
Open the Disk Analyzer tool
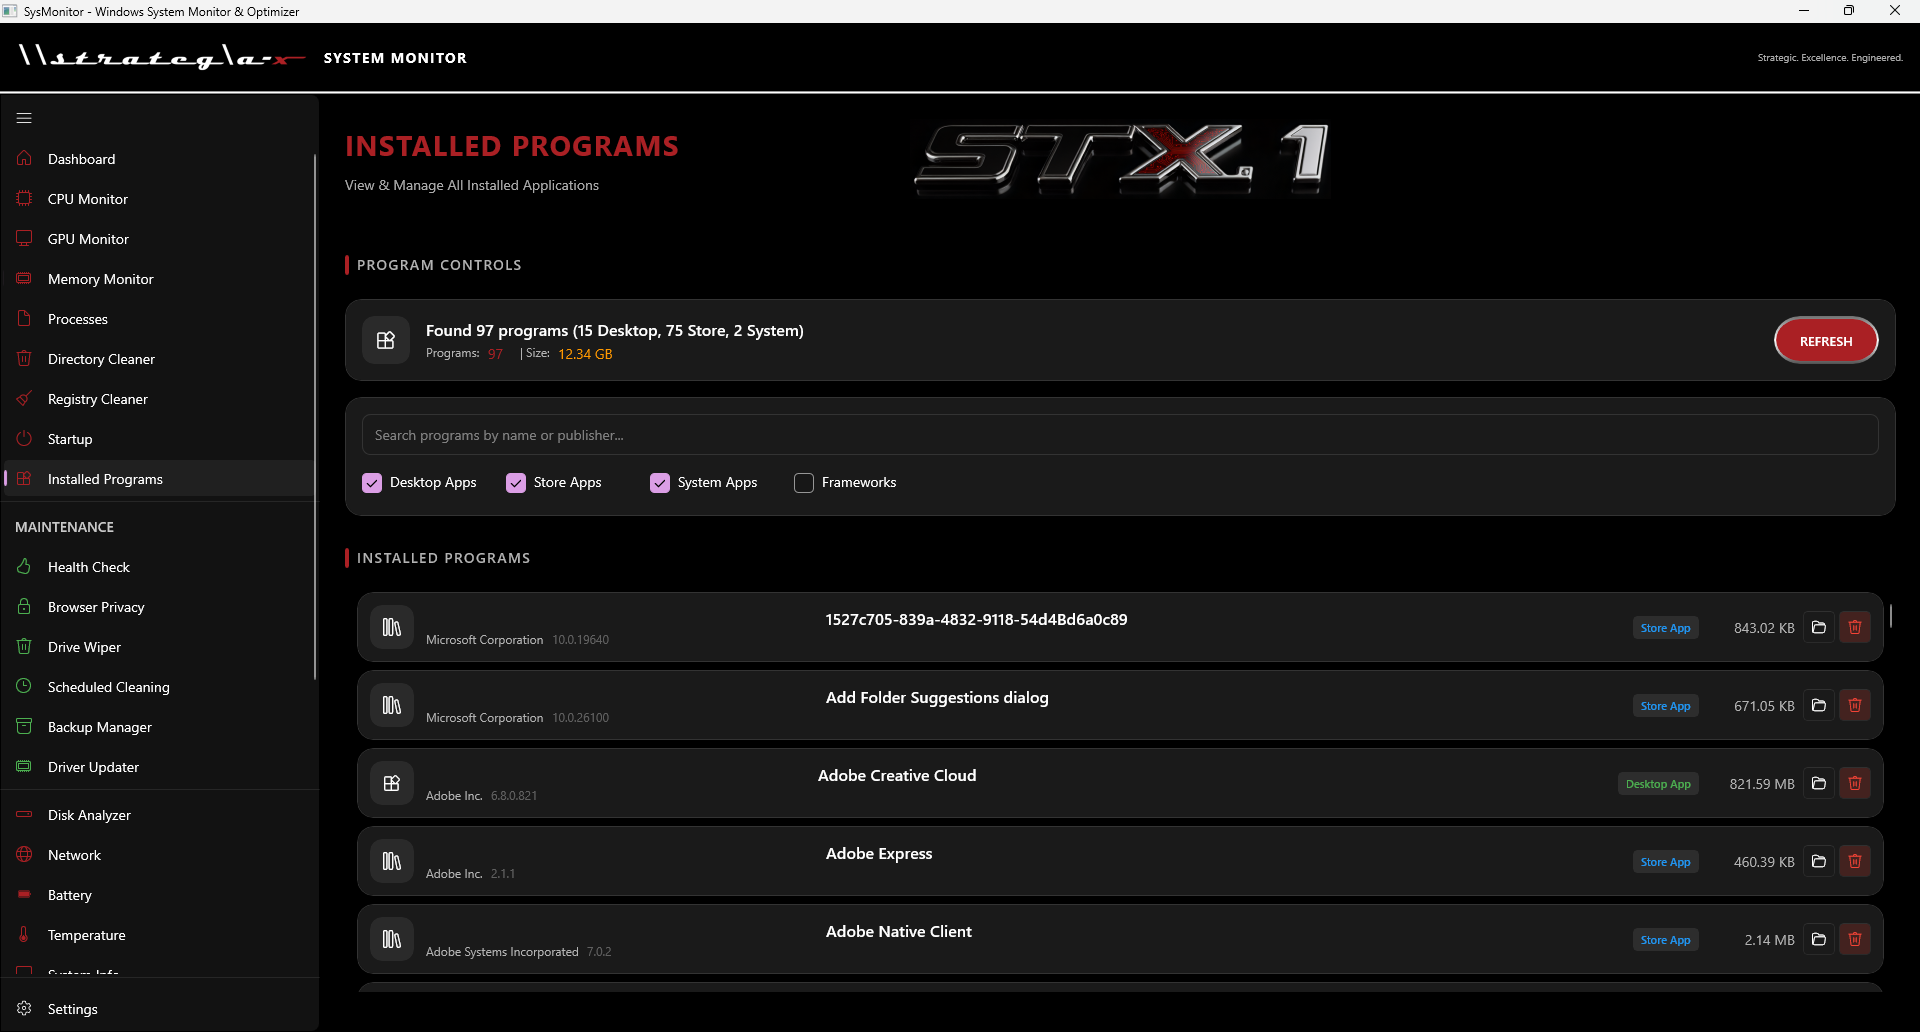coord(24,814)
